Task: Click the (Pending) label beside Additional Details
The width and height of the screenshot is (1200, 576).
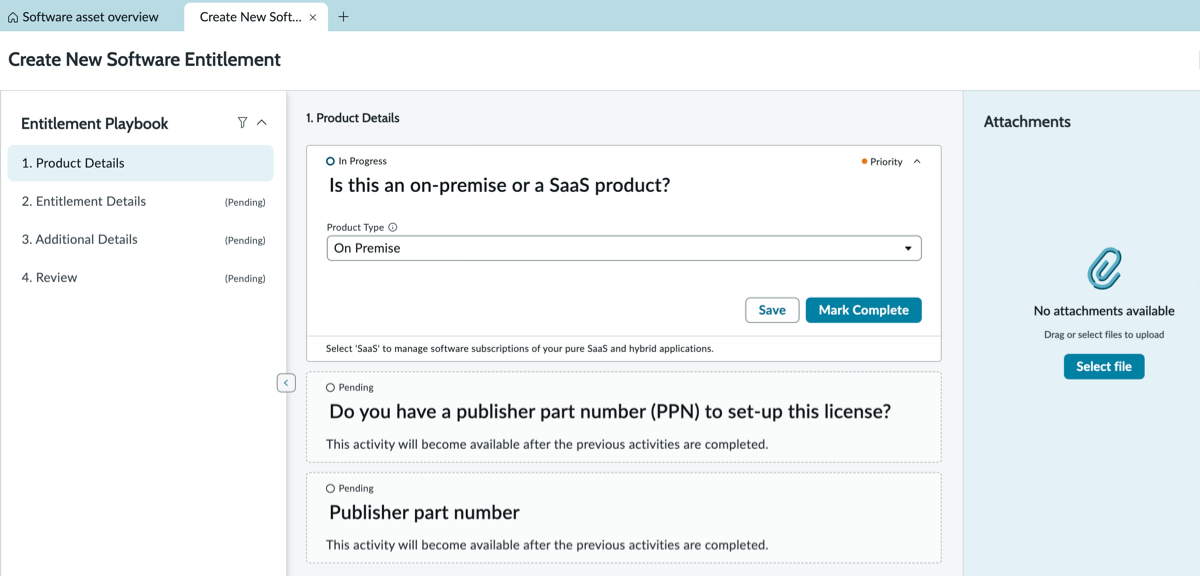Action: click(245, 240)
